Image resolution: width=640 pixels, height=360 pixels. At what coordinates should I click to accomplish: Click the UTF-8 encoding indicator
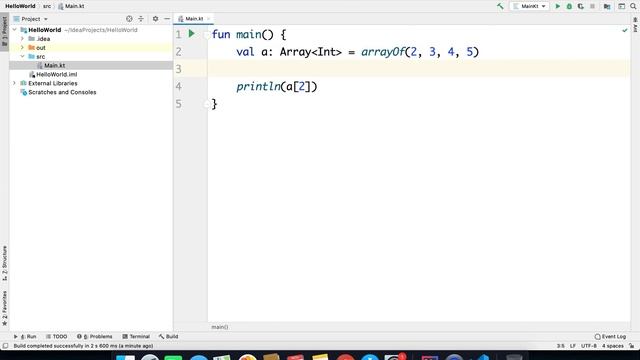click(589, 346)
